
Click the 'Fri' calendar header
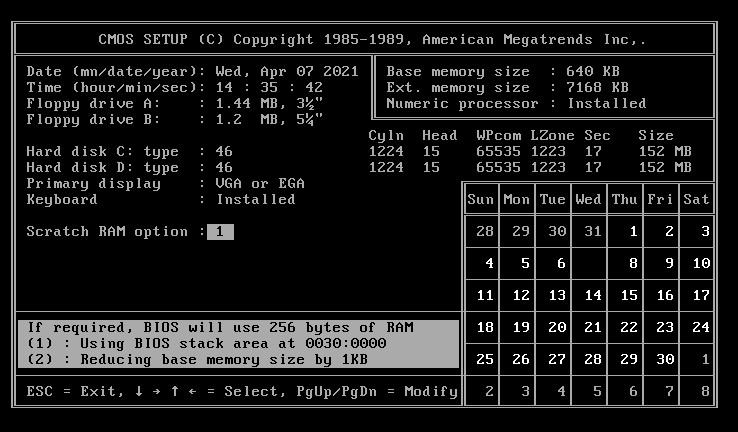click(x=660, y=200)
